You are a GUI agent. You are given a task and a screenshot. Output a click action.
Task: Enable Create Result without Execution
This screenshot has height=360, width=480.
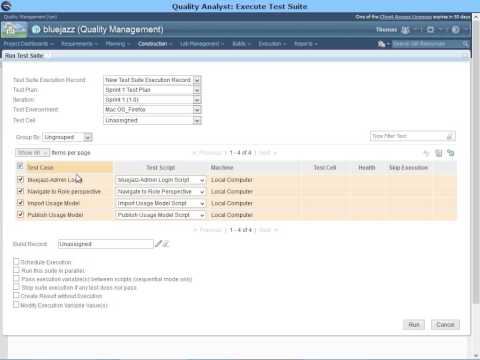pyautogui.click(x=16, y=295)
